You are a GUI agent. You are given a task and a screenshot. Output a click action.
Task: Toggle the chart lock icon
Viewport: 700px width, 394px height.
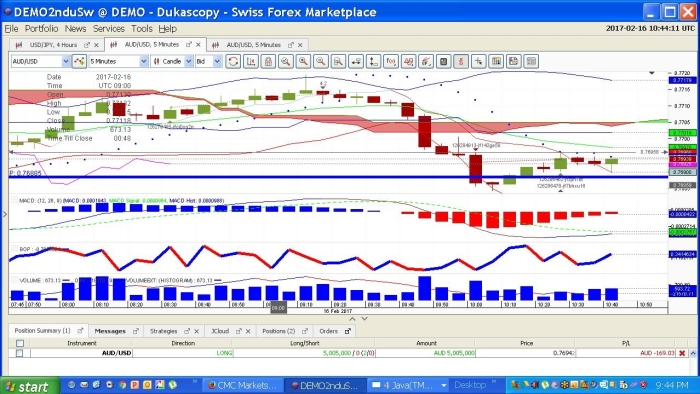pos(268,62)
